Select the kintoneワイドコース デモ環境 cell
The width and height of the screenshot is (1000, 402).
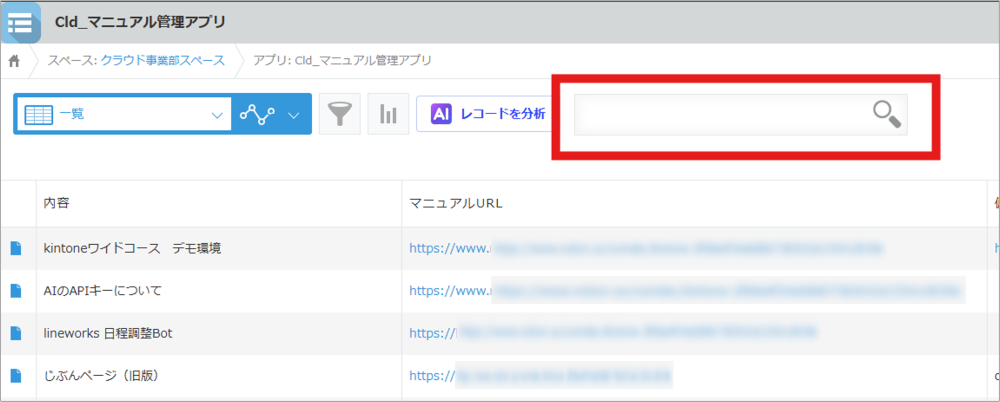tap(219, 249)
